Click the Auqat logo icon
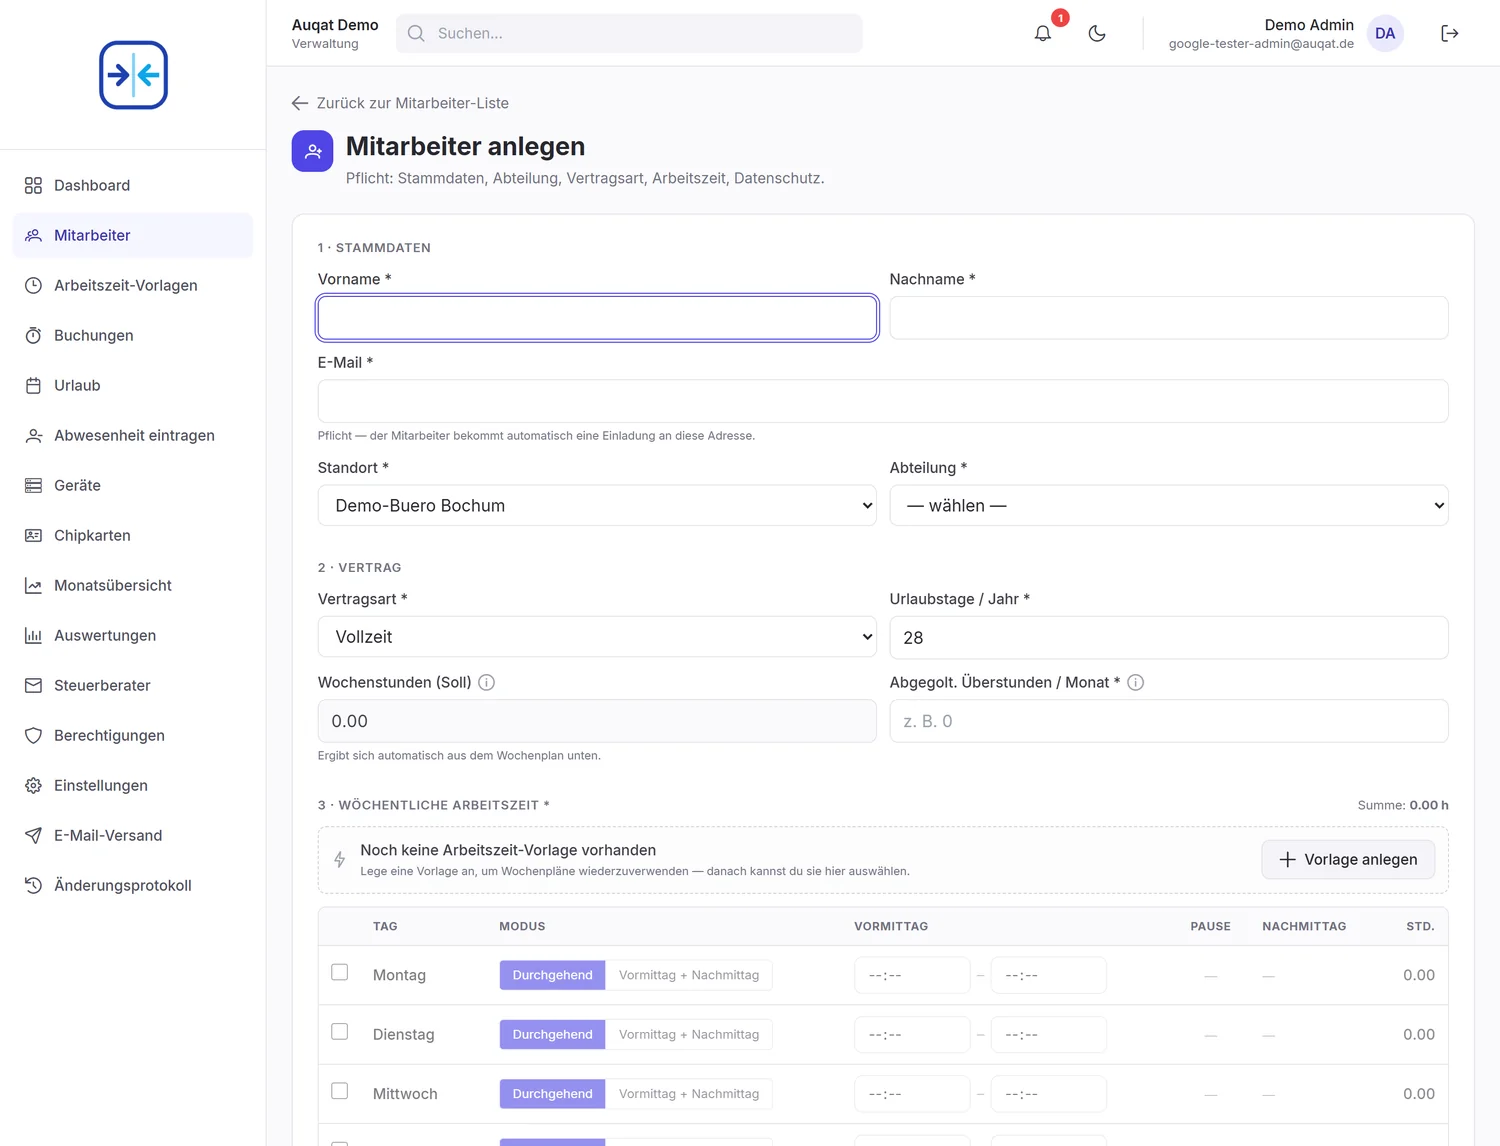Viewport: 1500px width, 1146px height. point(133,75)
